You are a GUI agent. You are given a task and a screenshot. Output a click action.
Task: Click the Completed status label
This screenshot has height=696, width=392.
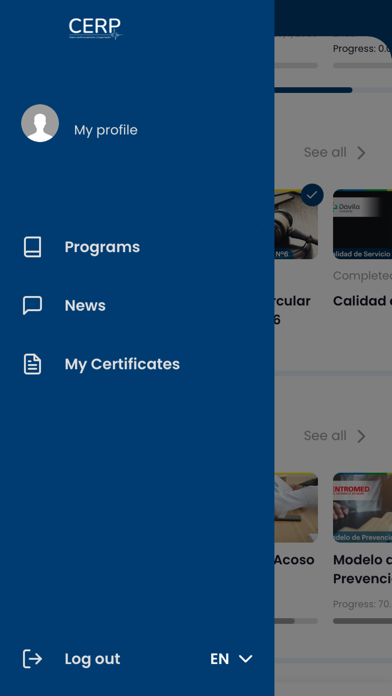coord(362,276)
